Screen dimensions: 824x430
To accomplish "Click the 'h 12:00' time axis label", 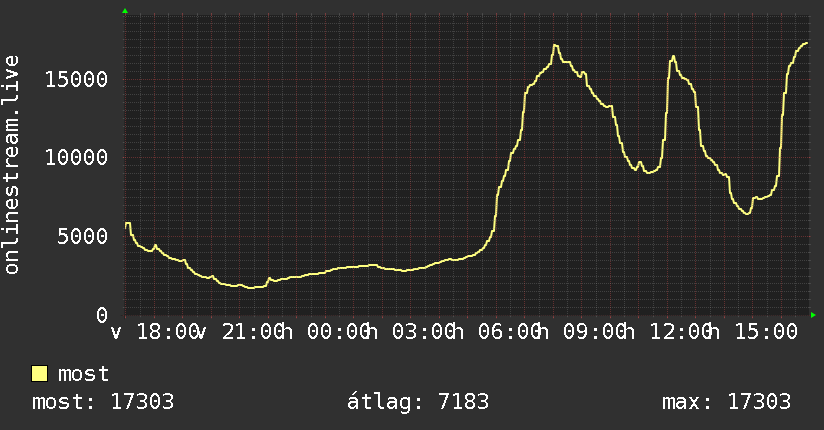I will pyautogui.click(x=666, y=332).
